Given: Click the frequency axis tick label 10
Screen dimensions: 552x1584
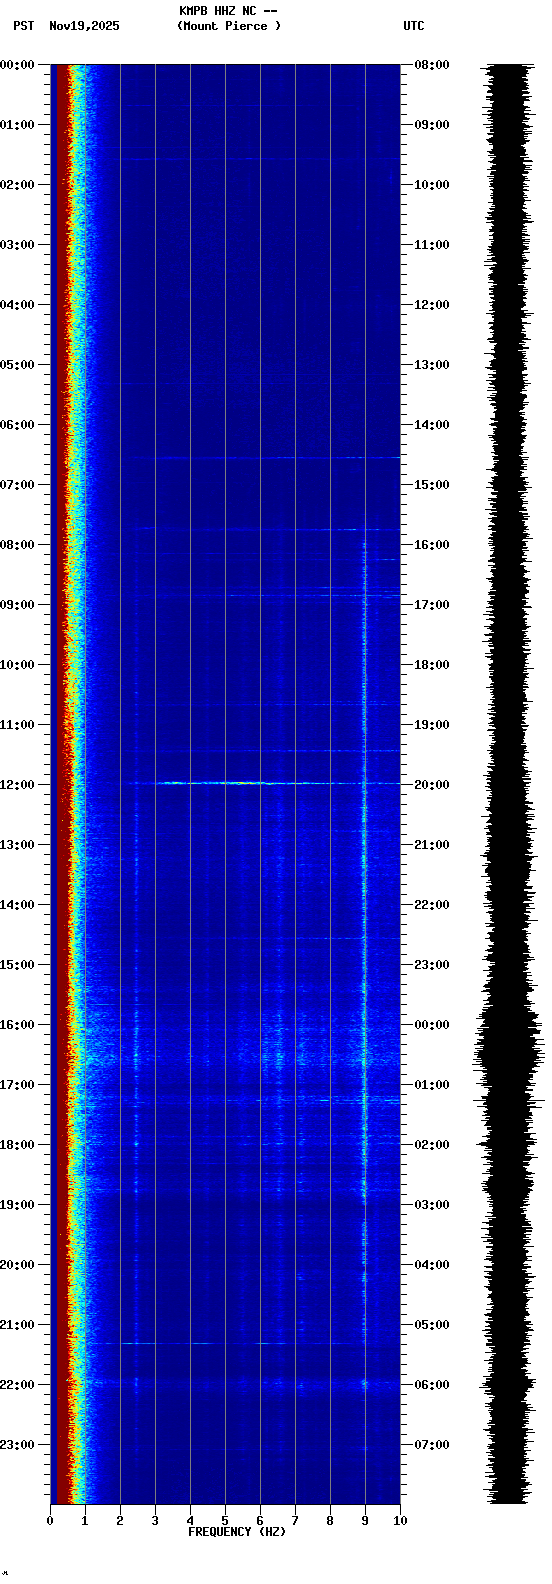Looking at the screenshot, I should (x=400, y=1521).
